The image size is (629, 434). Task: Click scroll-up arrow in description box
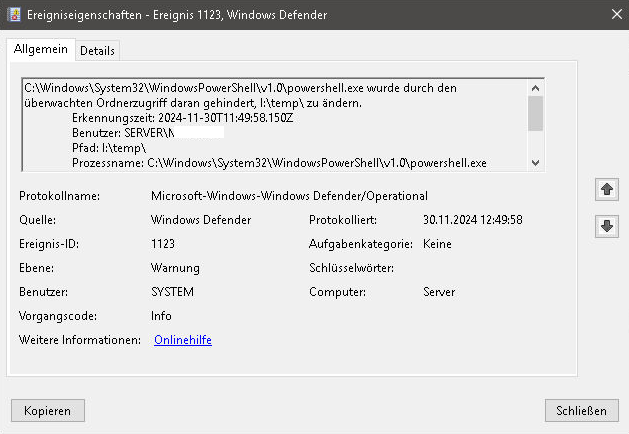[535, 88]
